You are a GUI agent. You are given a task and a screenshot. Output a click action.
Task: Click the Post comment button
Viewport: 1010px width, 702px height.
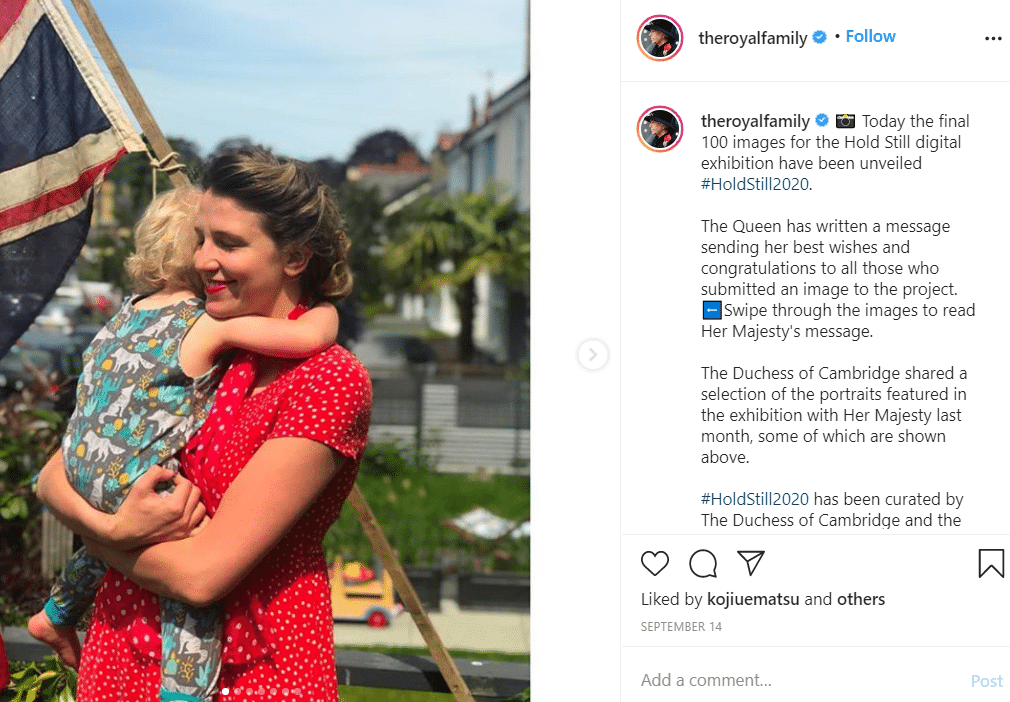986,681
